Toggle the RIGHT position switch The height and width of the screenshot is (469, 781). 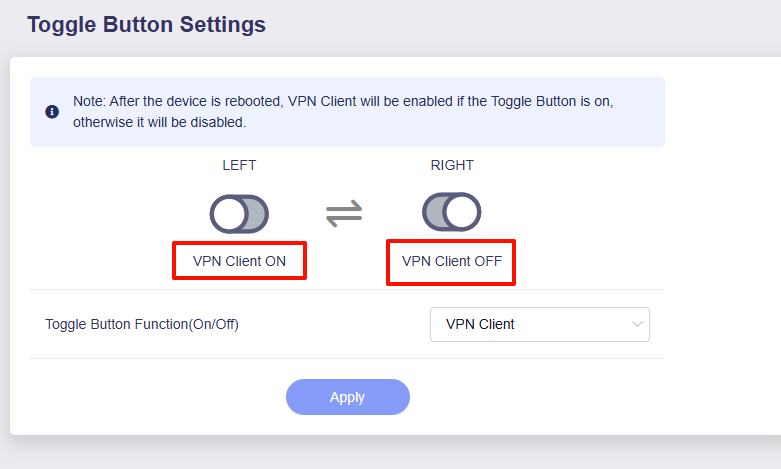(452, 213)
